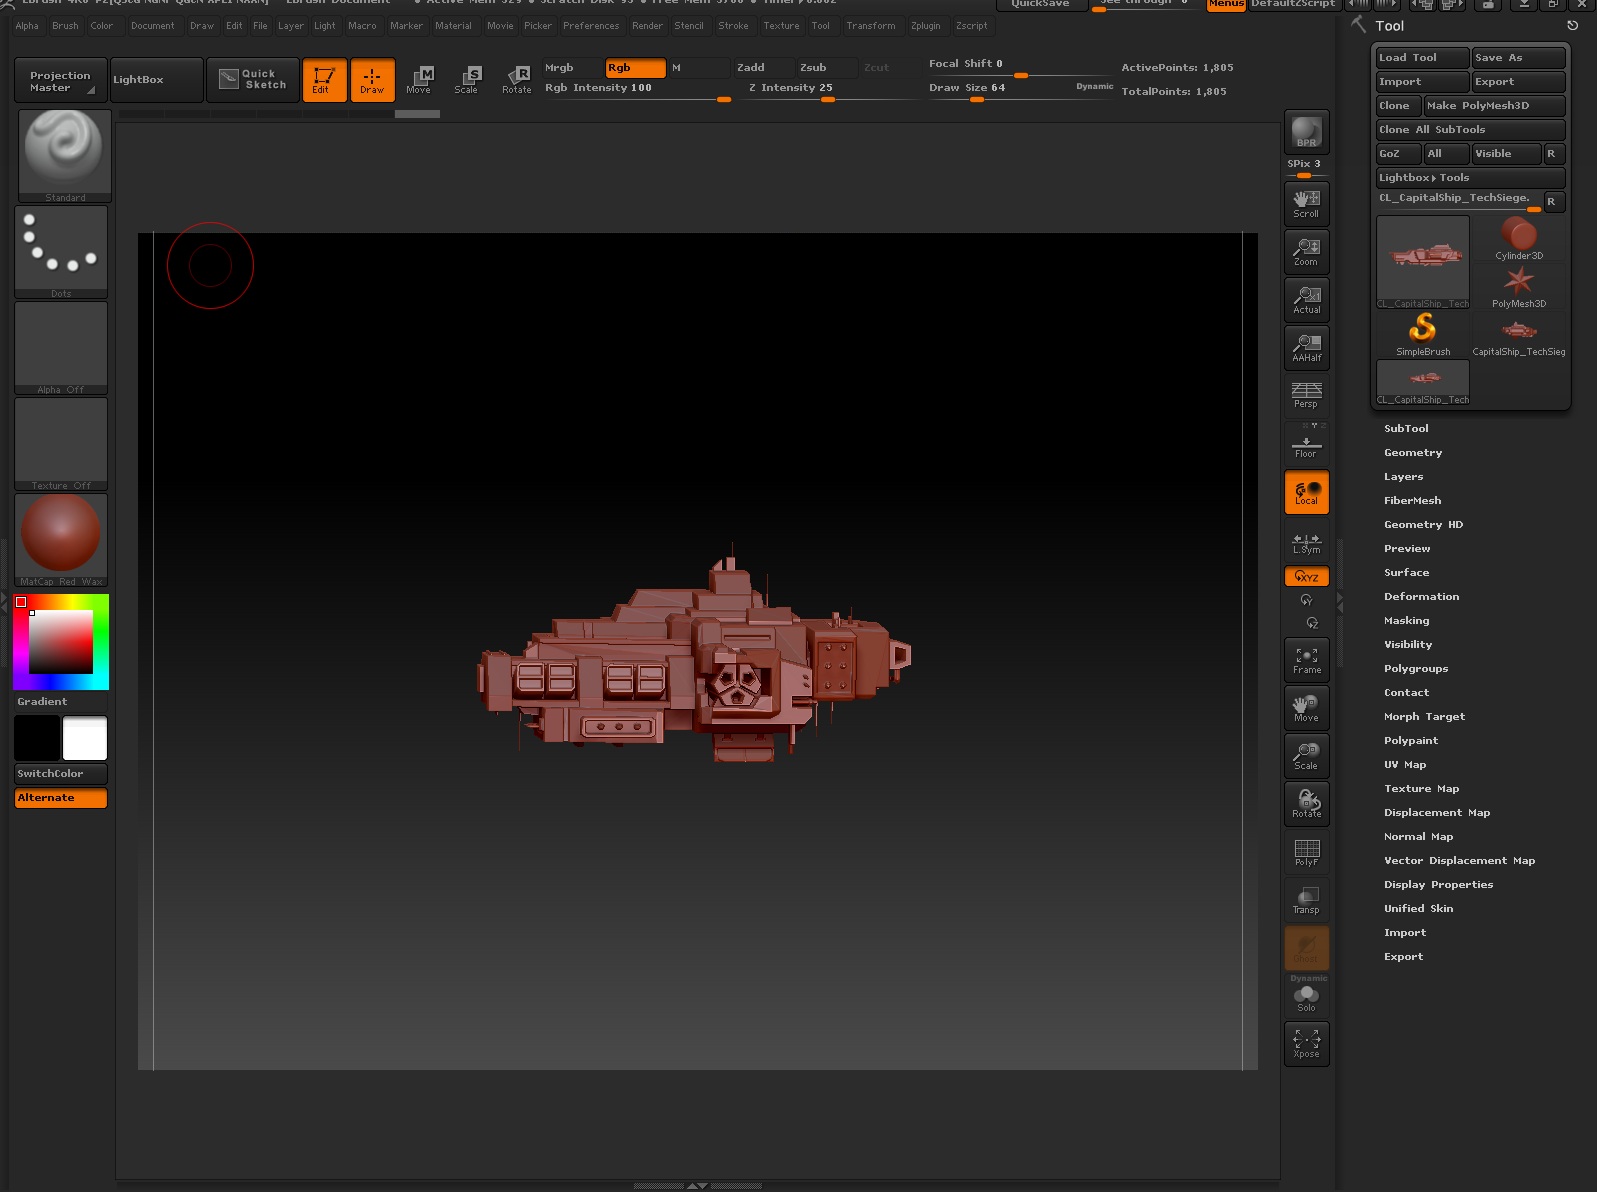This screenshot has height=1200, width=1600.
Task: Adjust the Draw Size slider
Action: [1021, 90]
